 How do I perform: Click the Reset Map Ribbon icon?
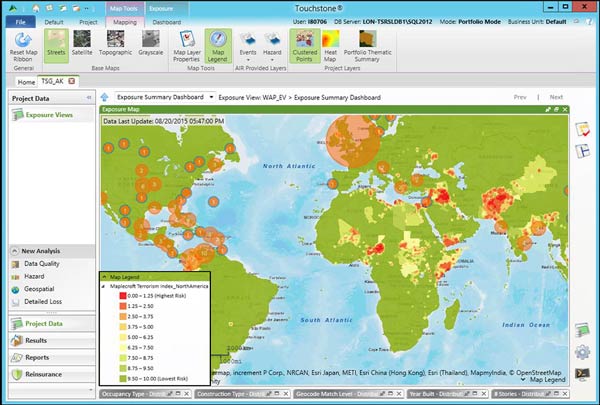[x=23, y=48]
